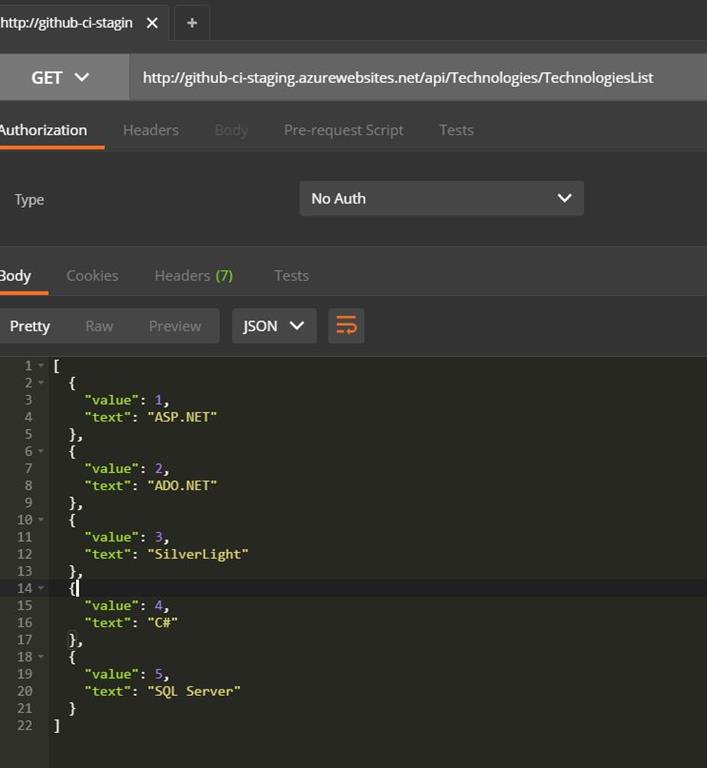Viewport: 707px width, 768px height.
Task: Open the response Tests tab
Action: (x=291, y=276)
